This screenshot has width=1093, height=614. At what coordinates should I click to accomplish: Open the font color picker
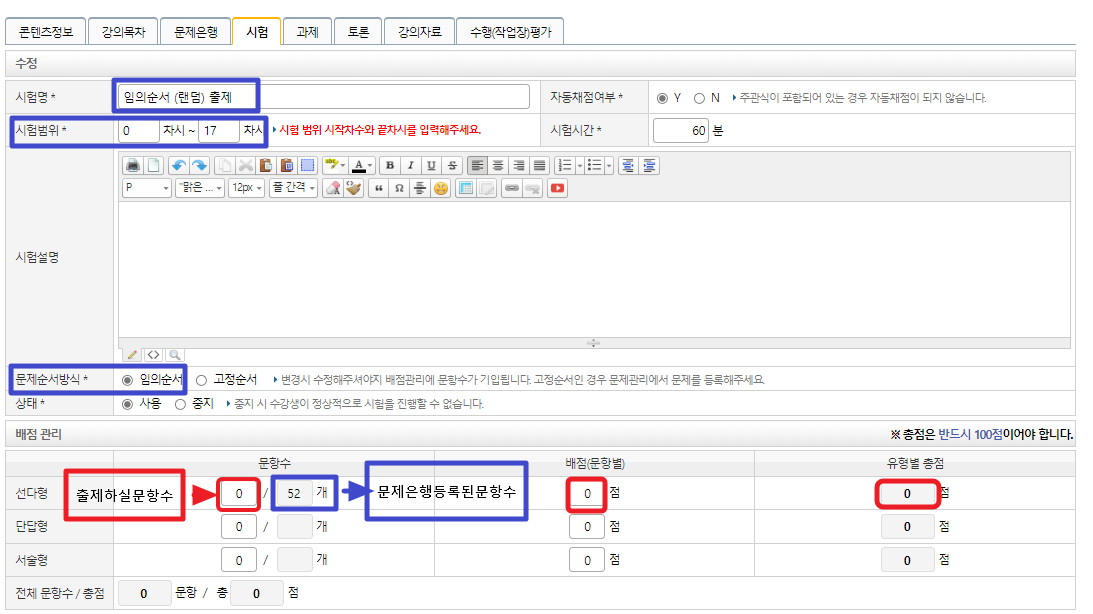click(x=361, y=165)
